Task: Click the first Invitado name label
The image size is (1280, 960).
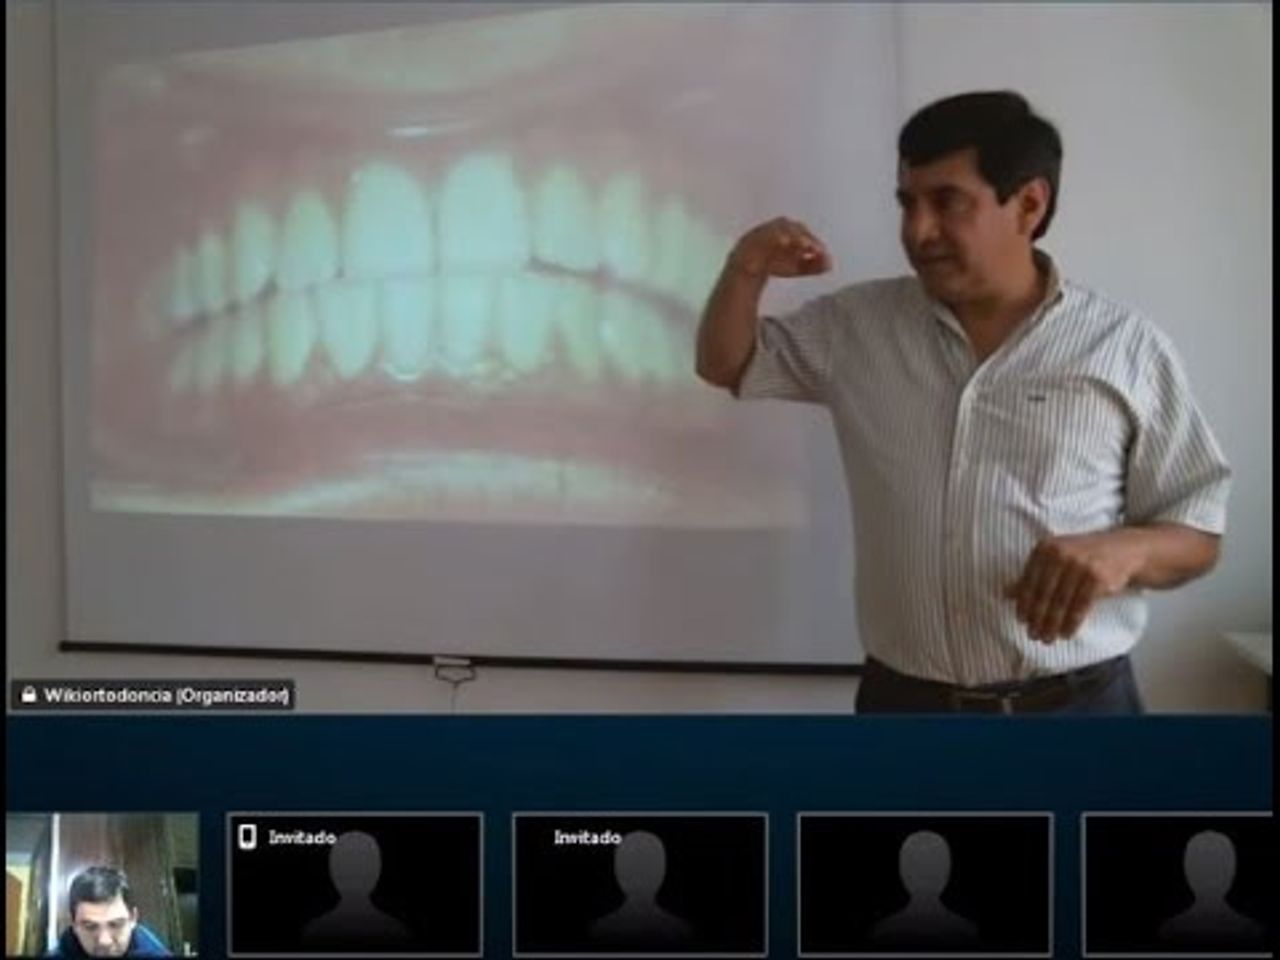Action: coord(302,837)
